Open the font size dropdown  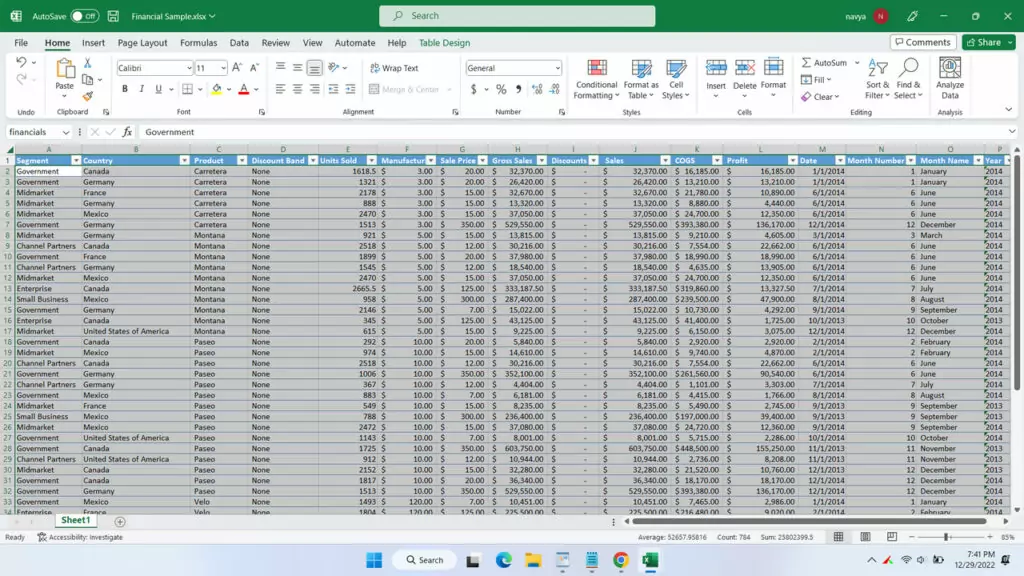(223, 68)
